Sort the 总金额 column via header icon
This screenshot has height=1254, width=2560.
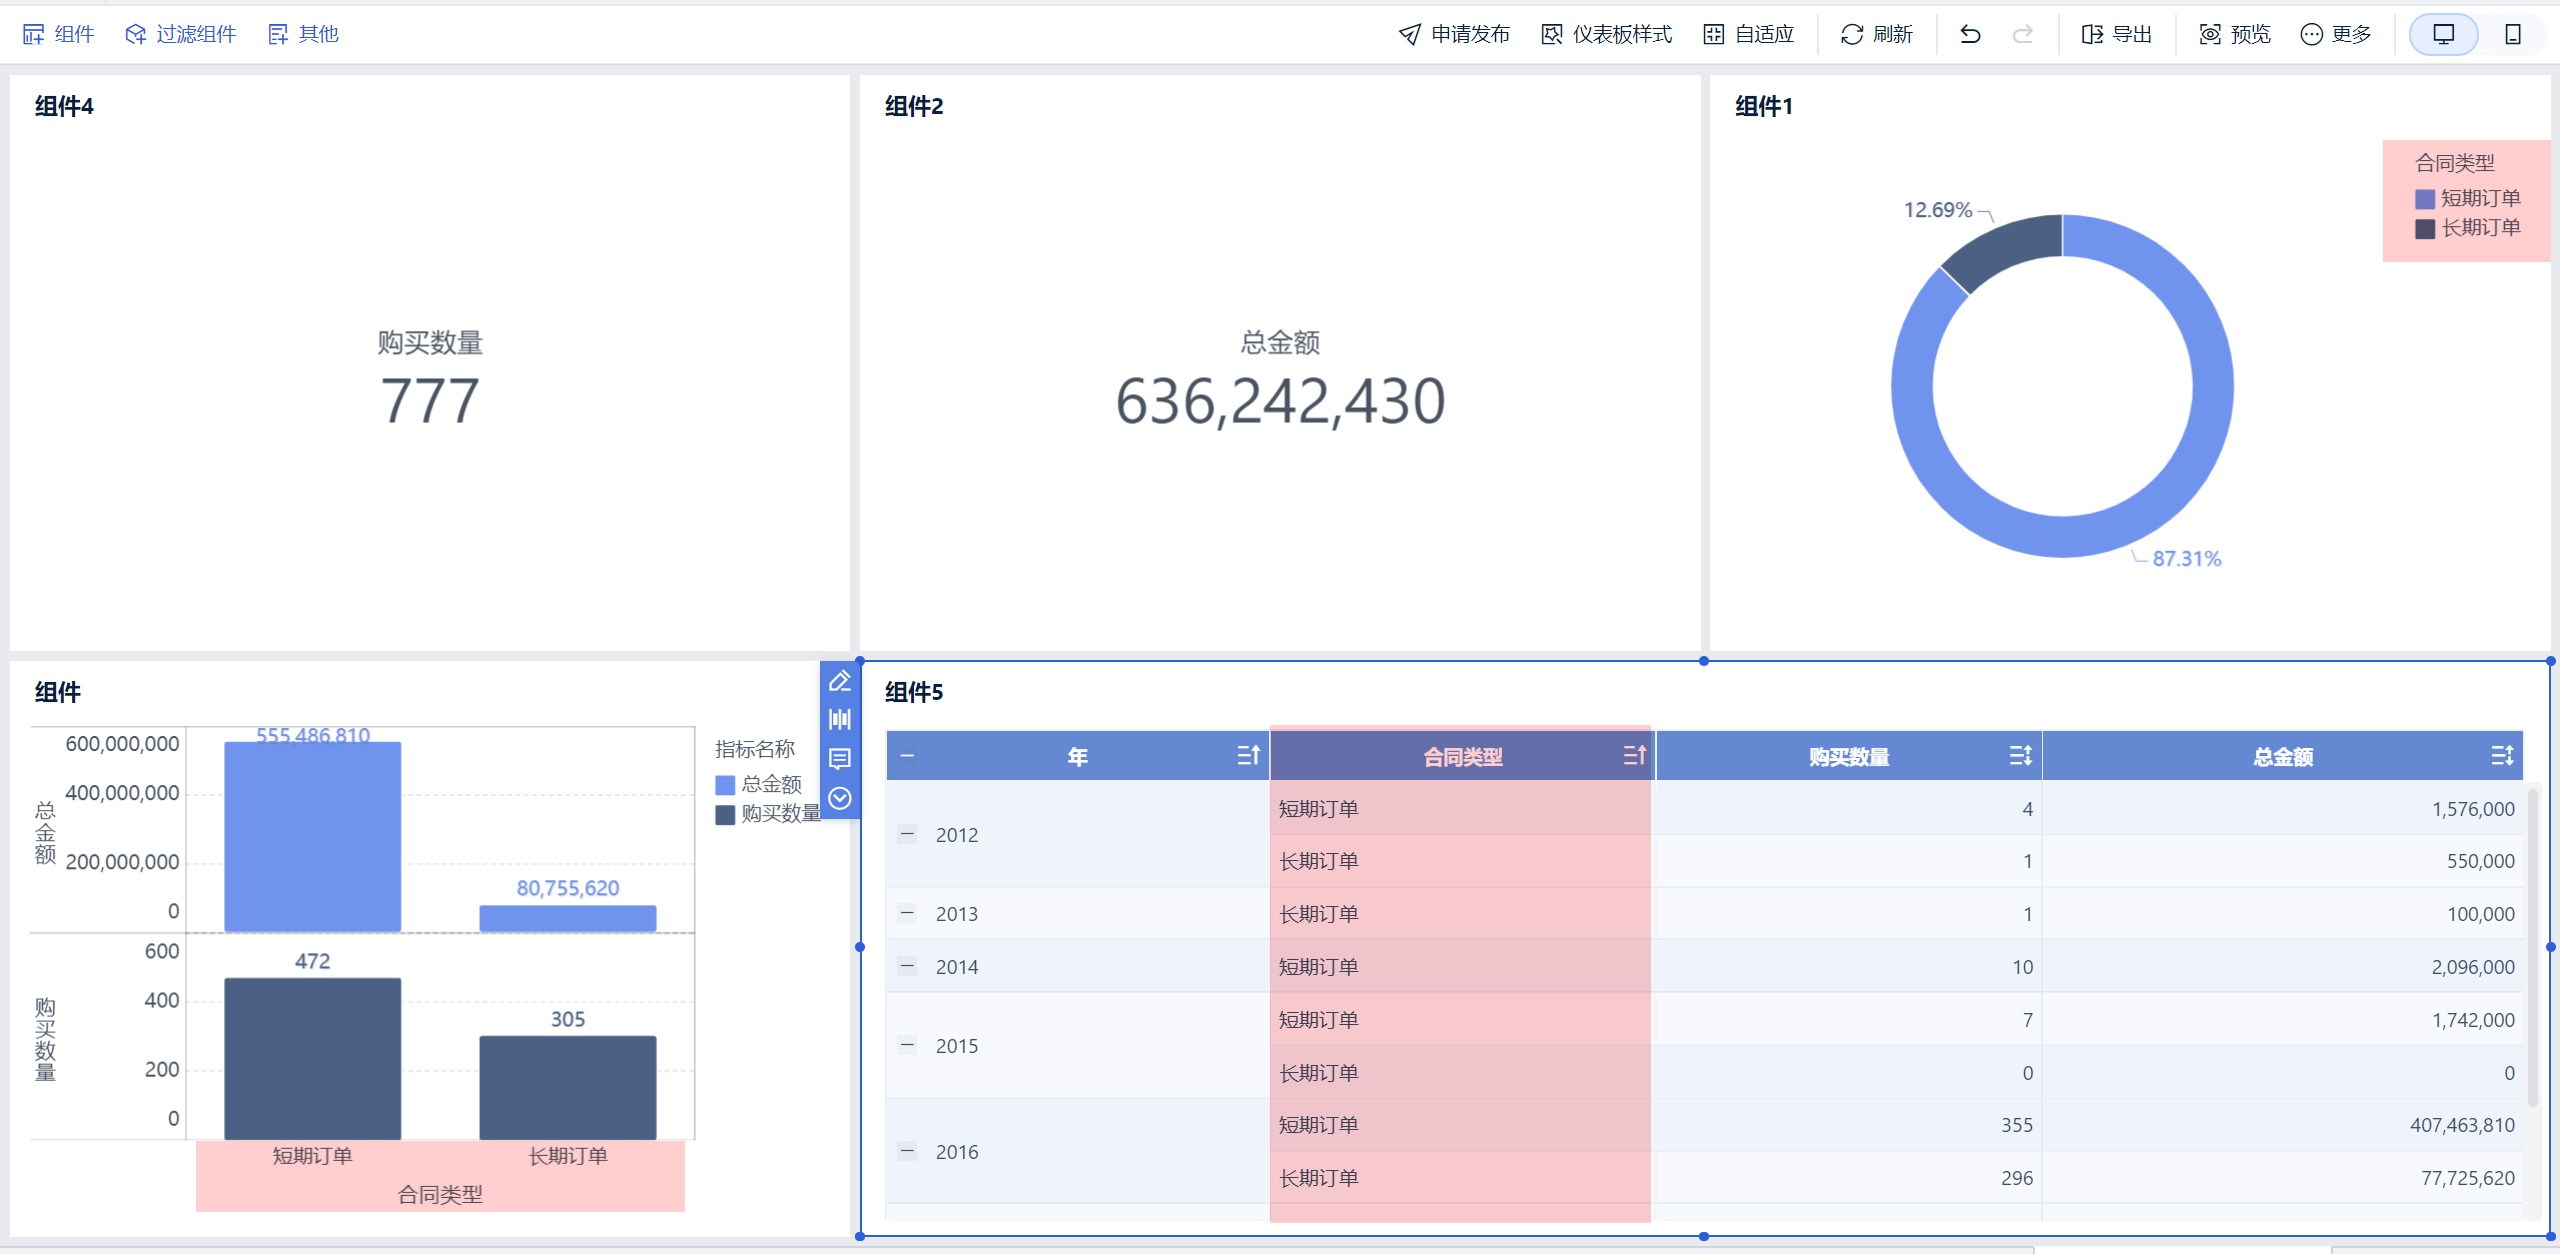click(2501, 756)
